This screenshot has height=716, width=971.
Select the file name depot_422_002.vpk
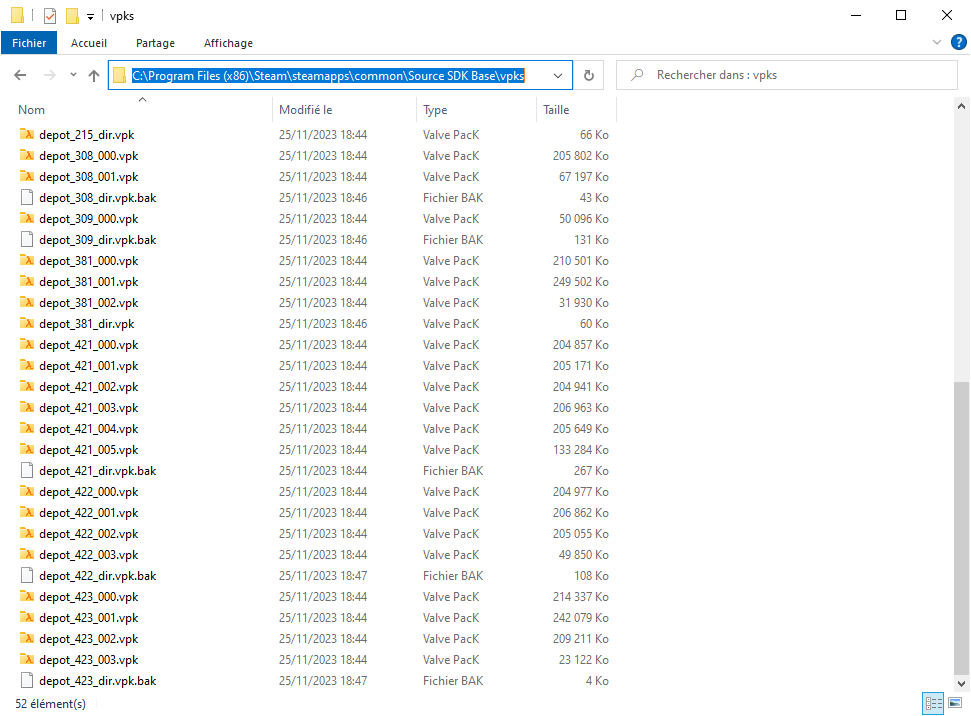pyautogui.click(x=89, y=534)
